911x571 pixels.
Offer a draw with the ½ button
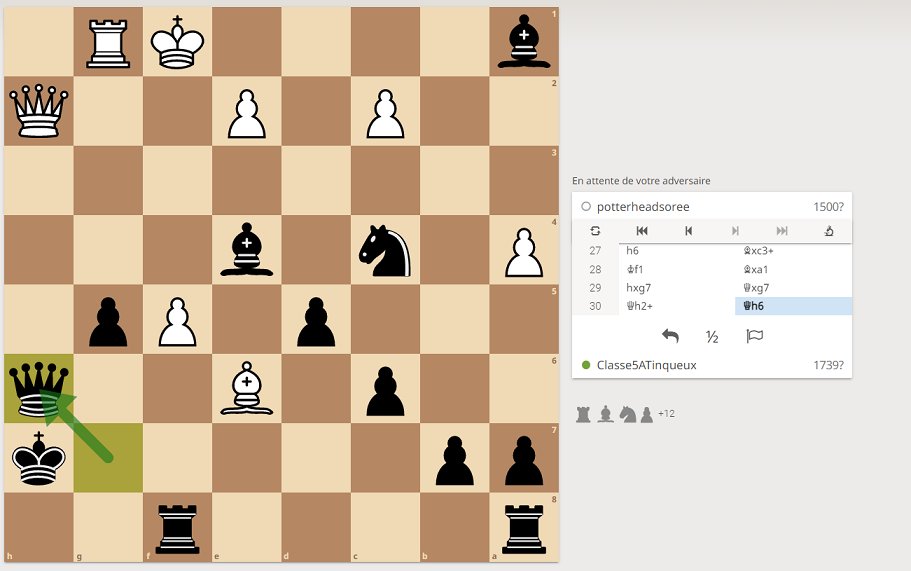click(712, 336)
